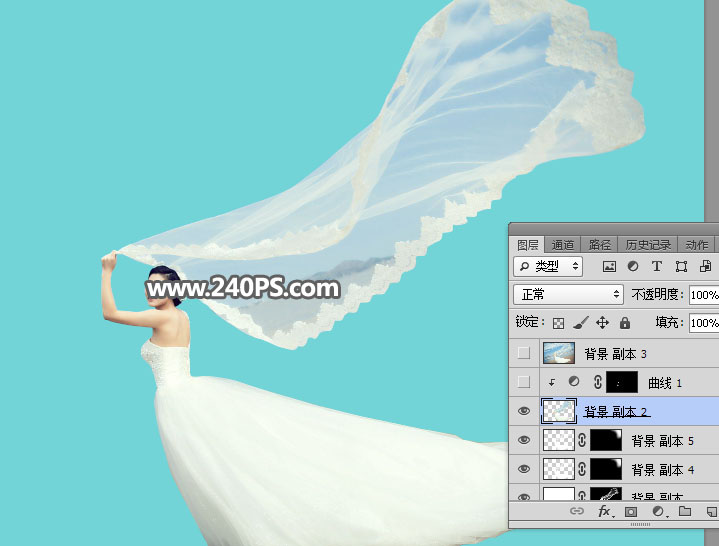Open the 类型 filter dropdown
The height and width of the screenshot is (546, 719).
tap(548, 266)
